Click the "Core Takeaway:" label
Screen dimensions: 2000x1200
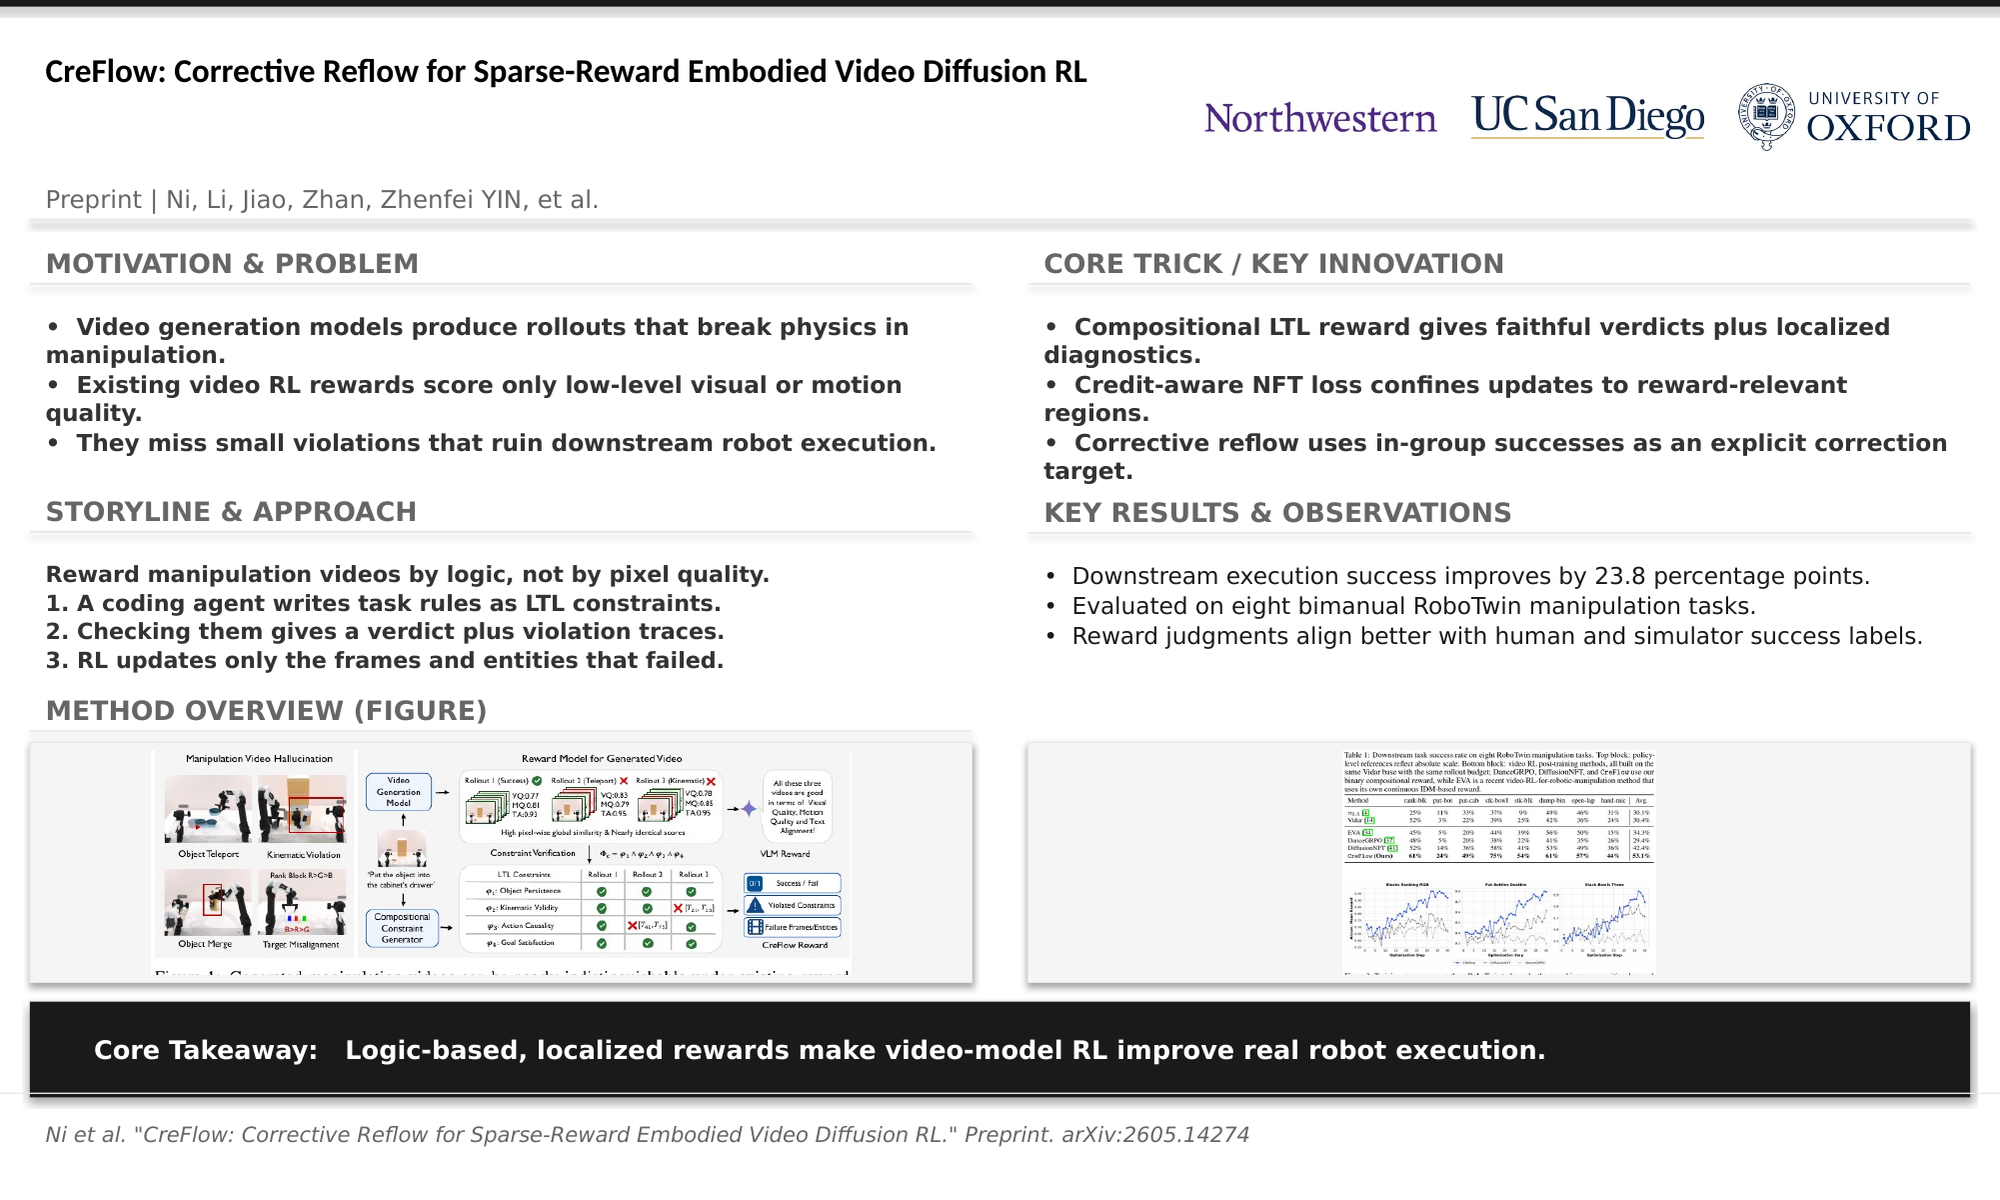click(x=206, y=1050)
